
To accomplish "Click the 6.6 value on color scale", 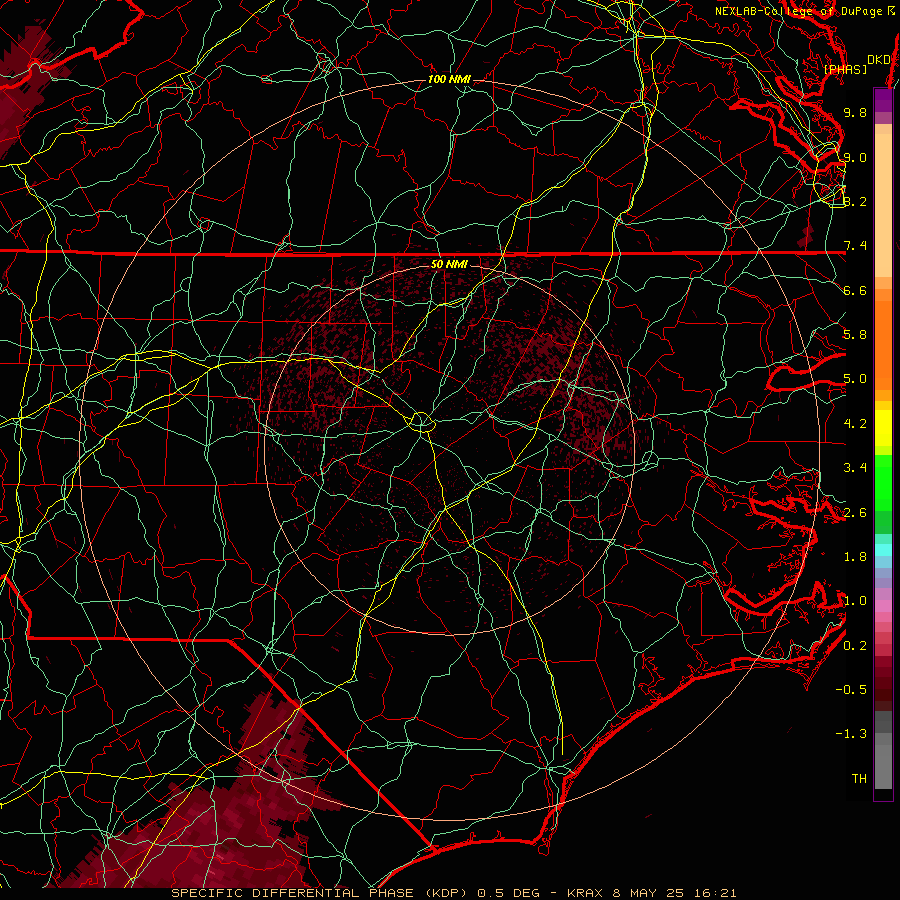I will pyautogui.click(x=855, y=290).
